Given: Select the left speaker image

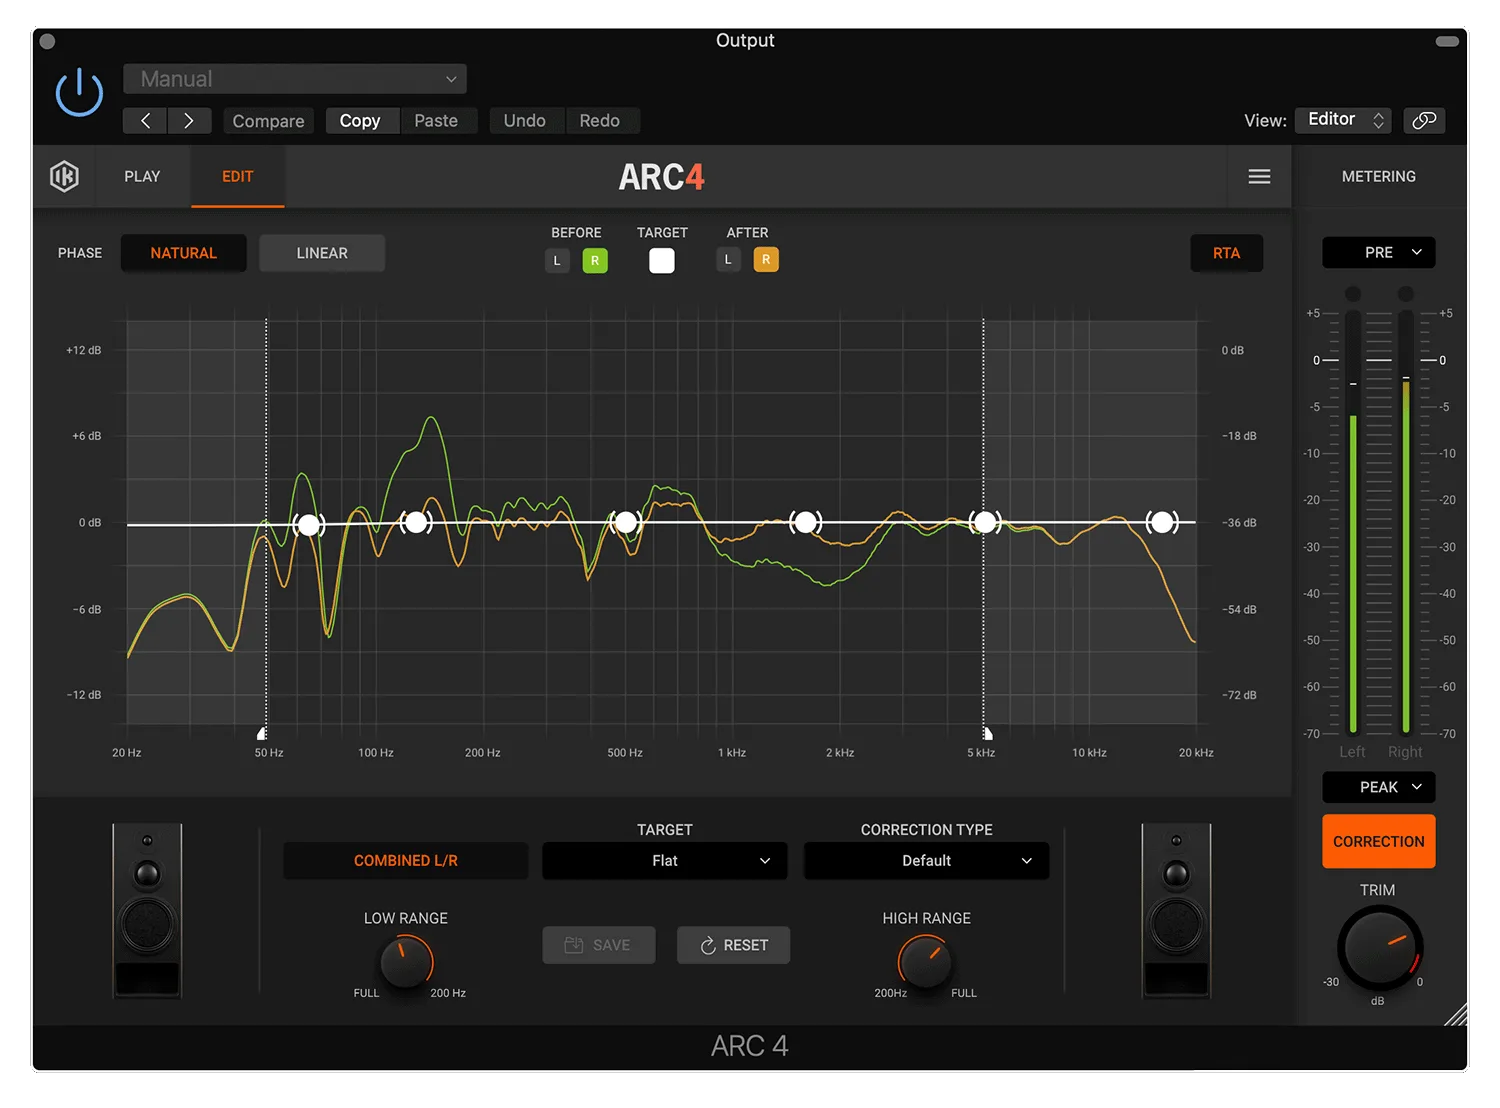Looking at the screenshot, I should pos(147,910).
